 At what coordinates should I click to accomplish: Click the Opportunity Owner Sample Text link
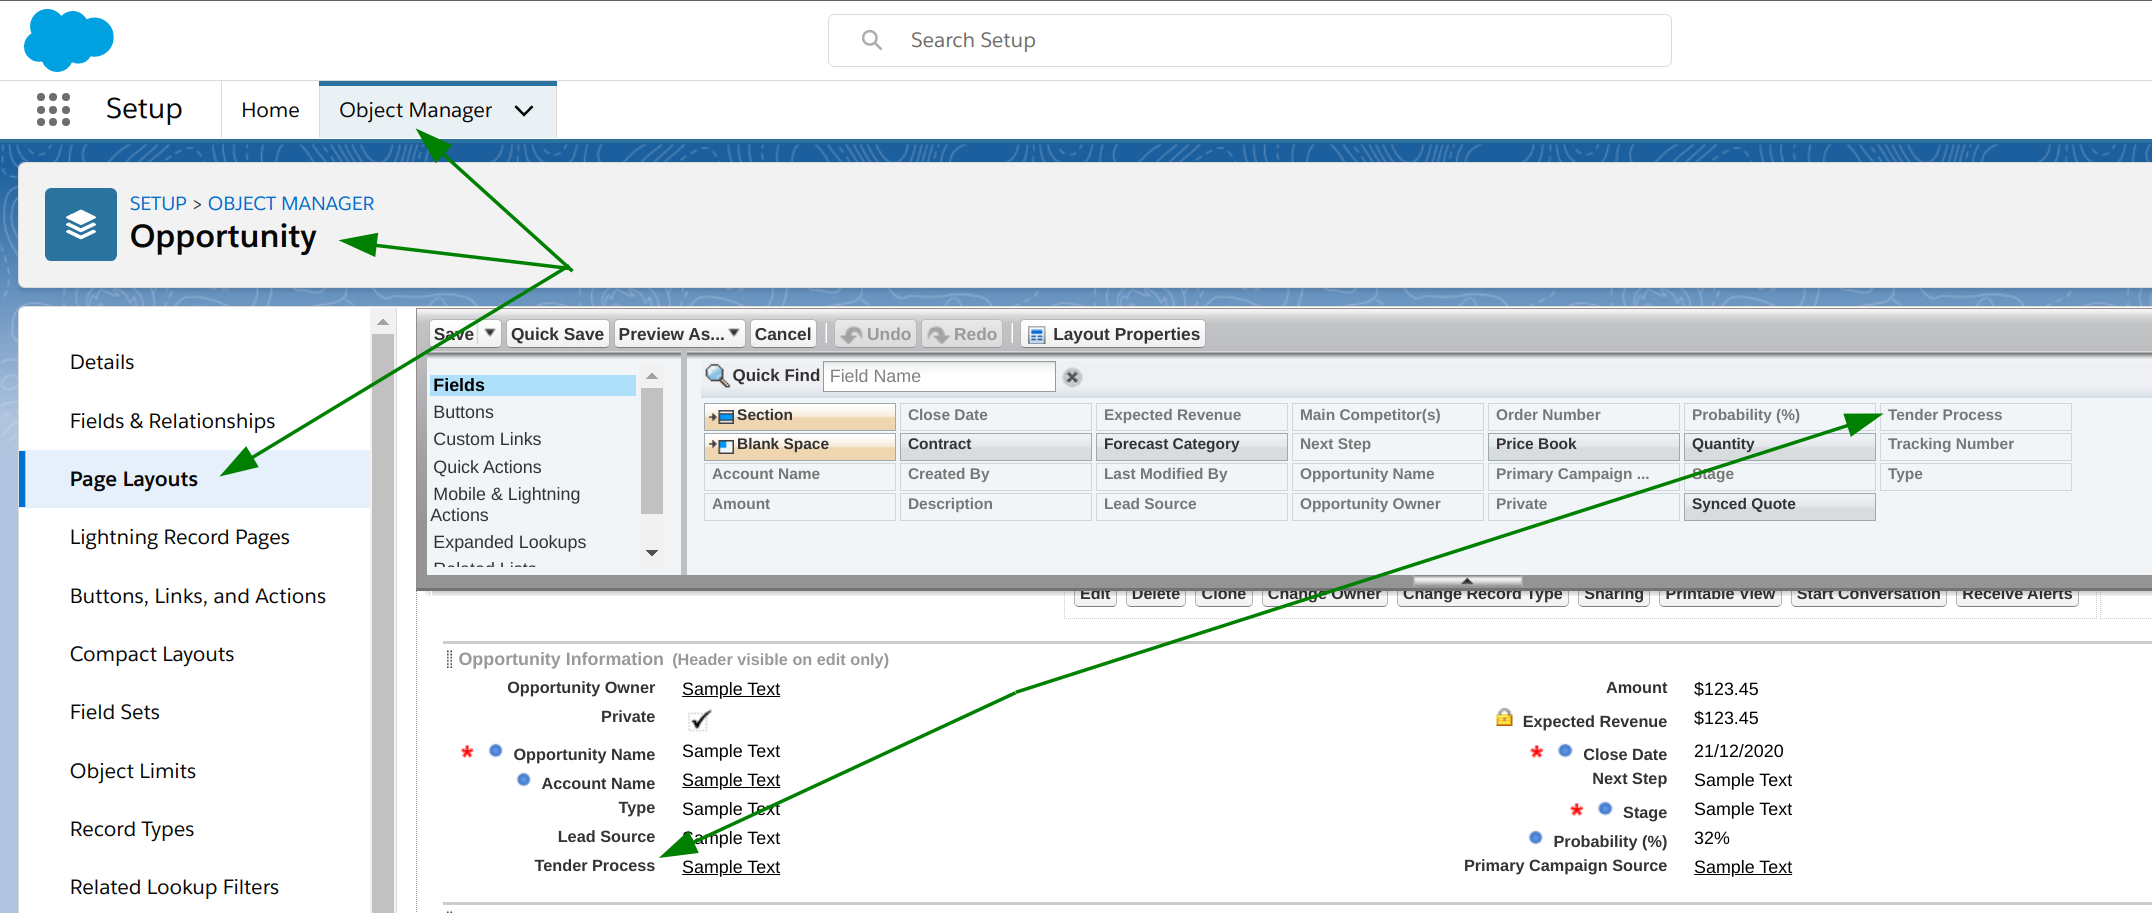pos(731,689)
